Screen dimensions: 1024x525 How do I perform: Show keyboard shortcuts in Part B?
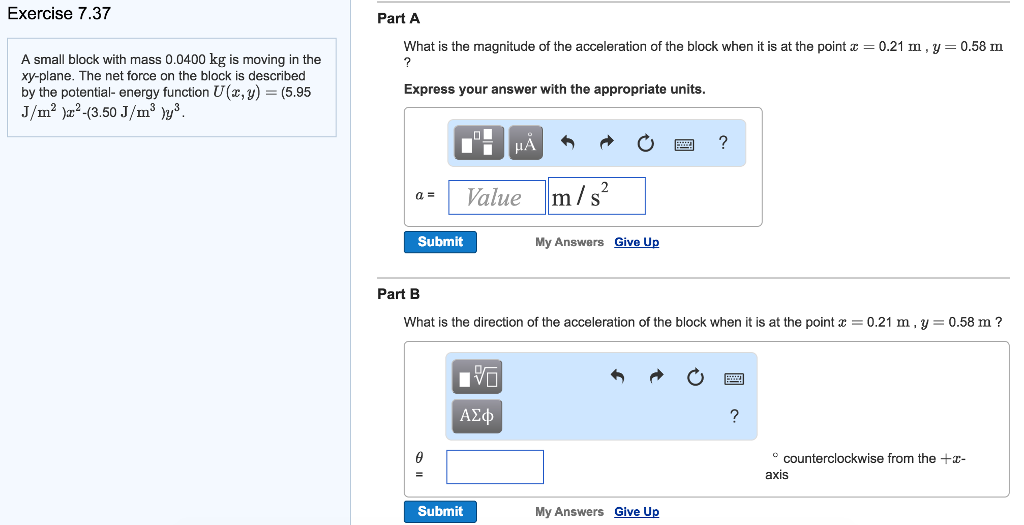click(734, 378)
